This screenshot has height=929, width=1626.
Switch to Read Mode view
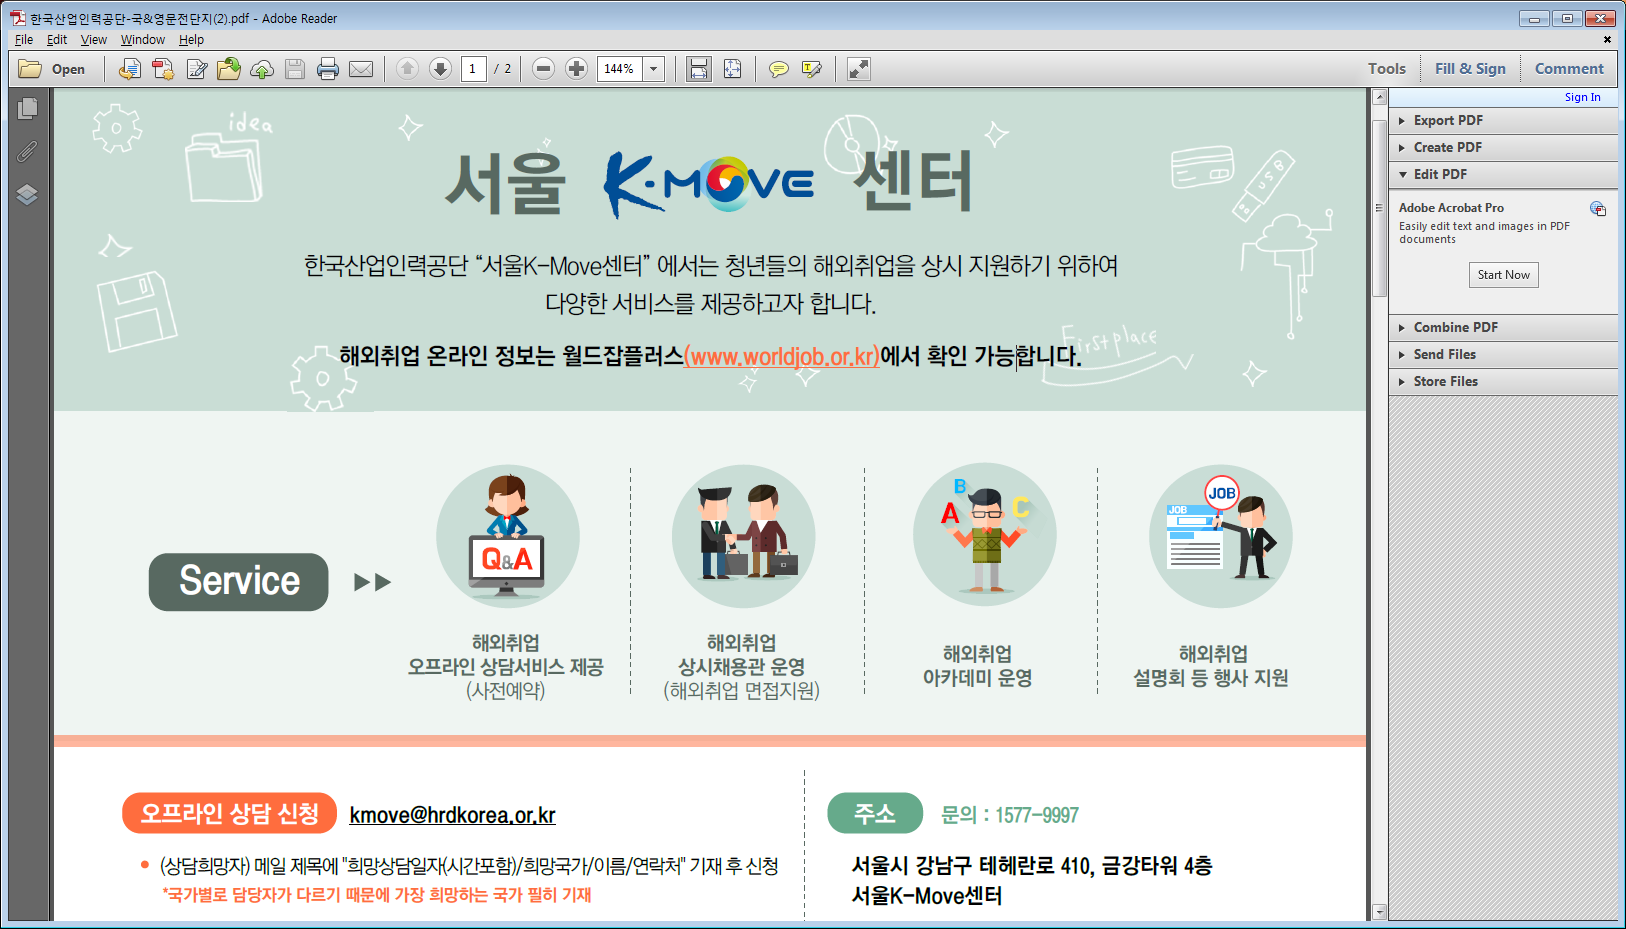859,69
